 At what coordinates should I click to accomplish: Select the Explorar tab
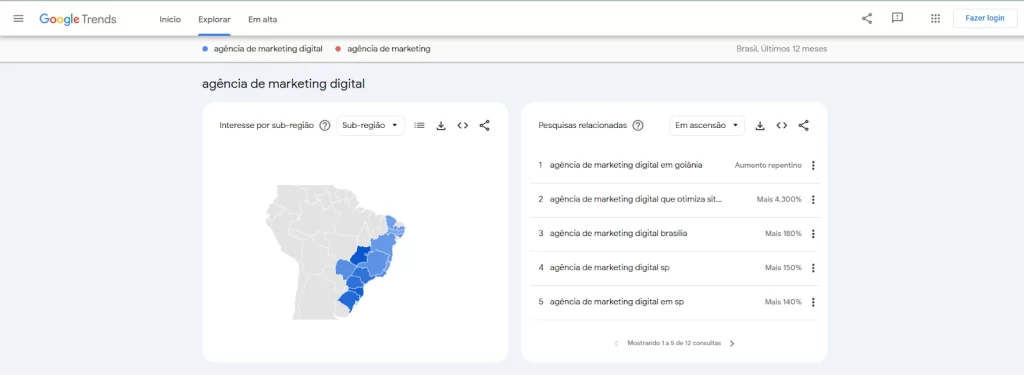coord(214,19)
